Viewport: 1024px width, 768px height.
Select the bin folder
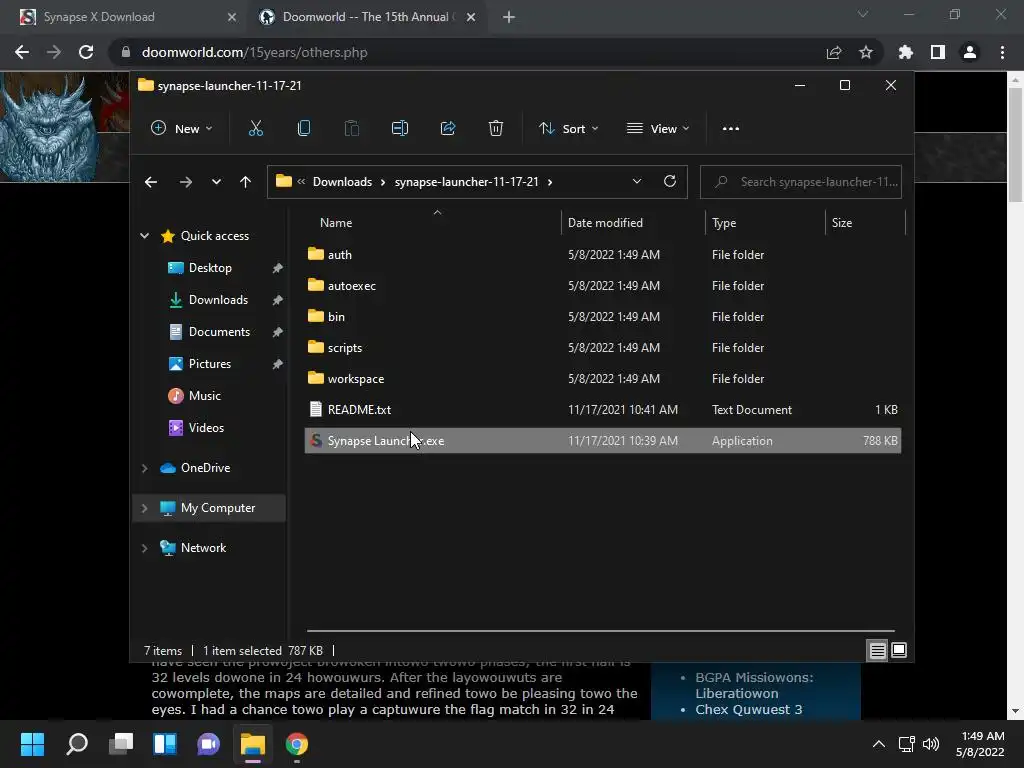(x=602, y=317)
